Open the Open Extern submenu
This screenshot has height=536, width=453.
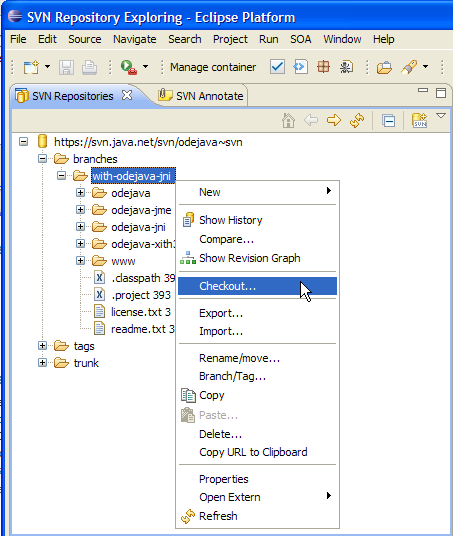(x=257, y=497)
